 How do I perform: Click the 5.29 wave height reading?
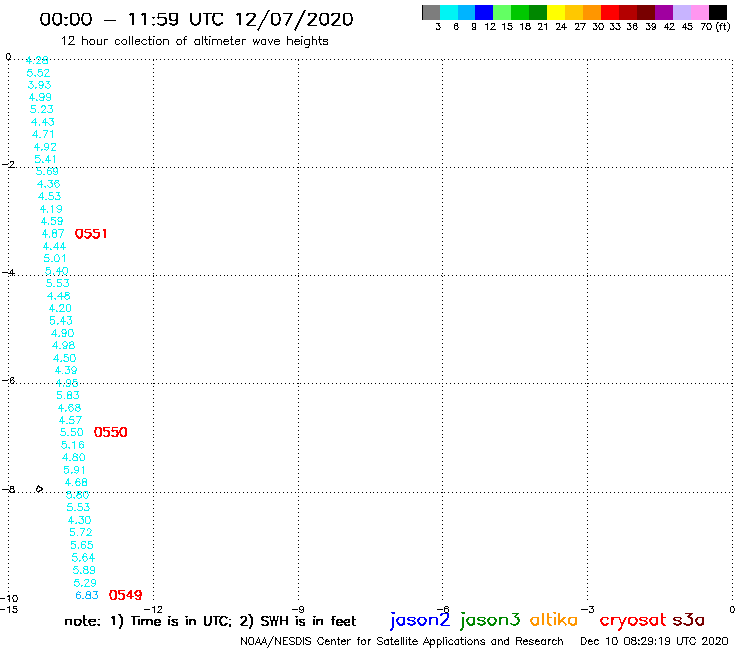(85, 582)
